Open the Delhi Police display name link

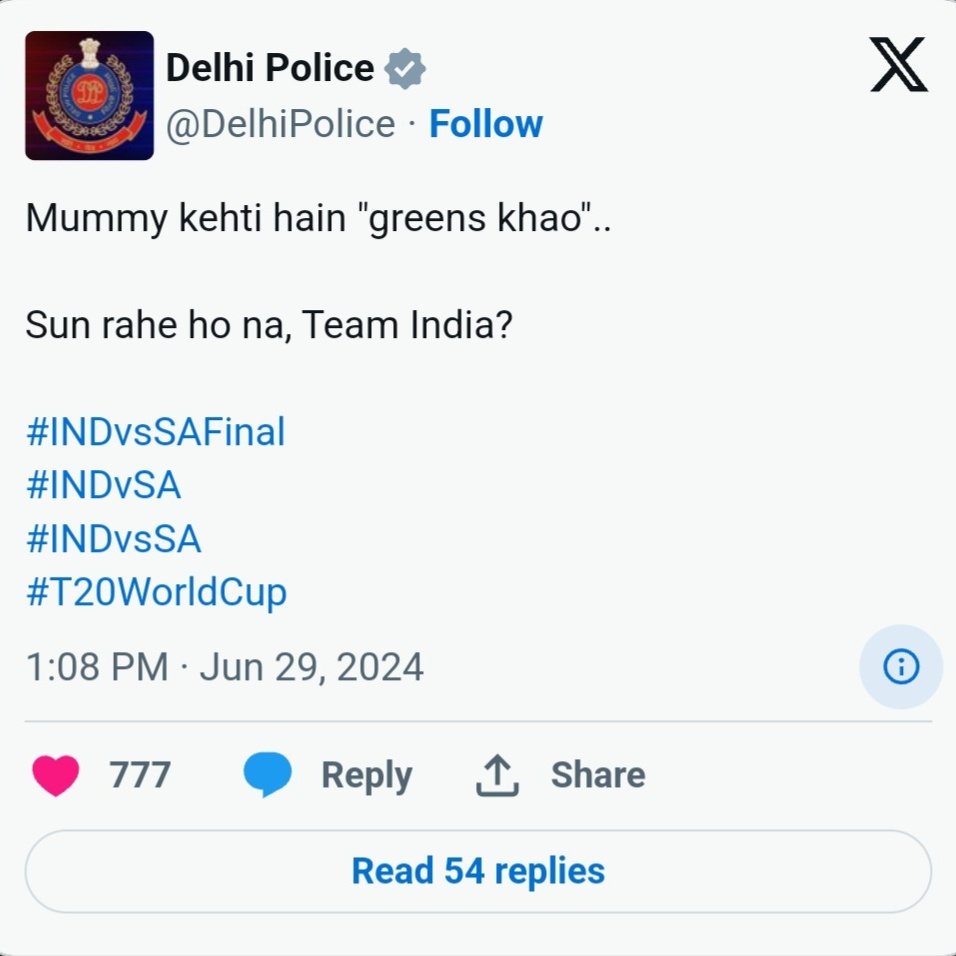point(269,68)
